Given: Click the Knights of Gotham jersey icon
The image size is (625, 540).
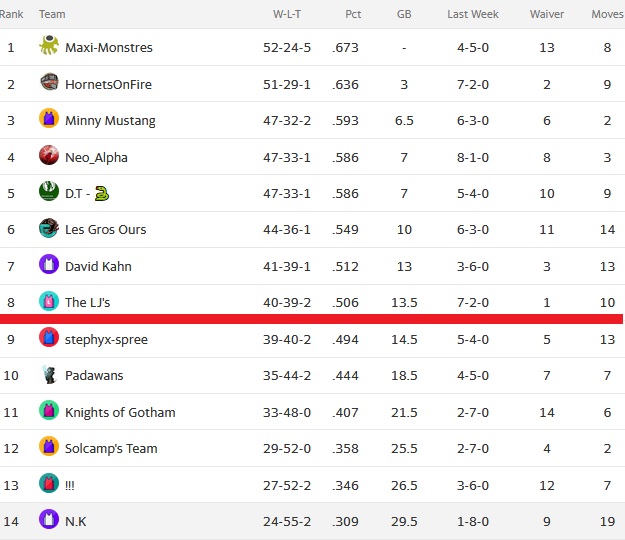Looking at the screenshot, I should click(x=49, y=410).
